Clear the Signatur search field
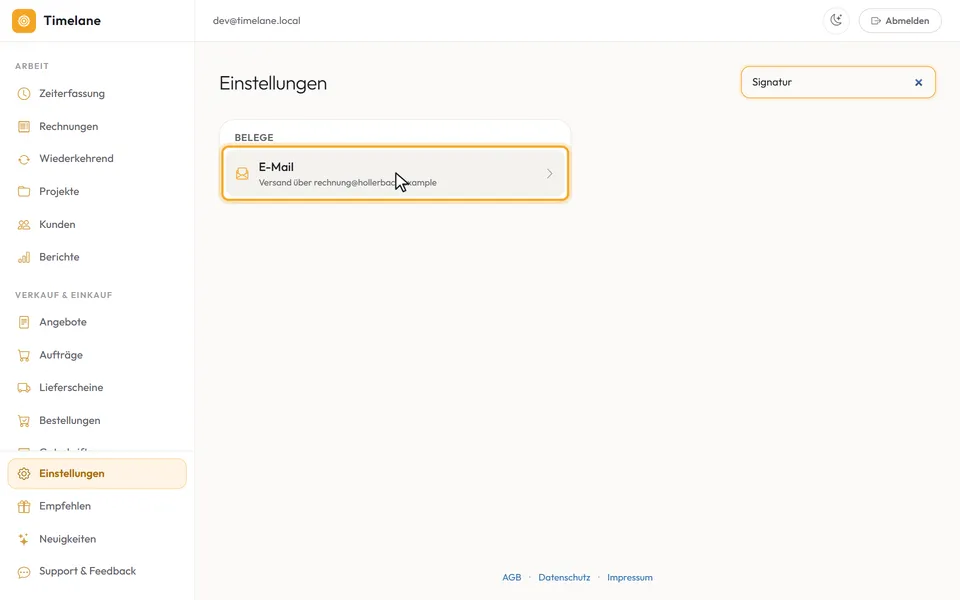Screen dimensions: 960x600 click(918, 82)
